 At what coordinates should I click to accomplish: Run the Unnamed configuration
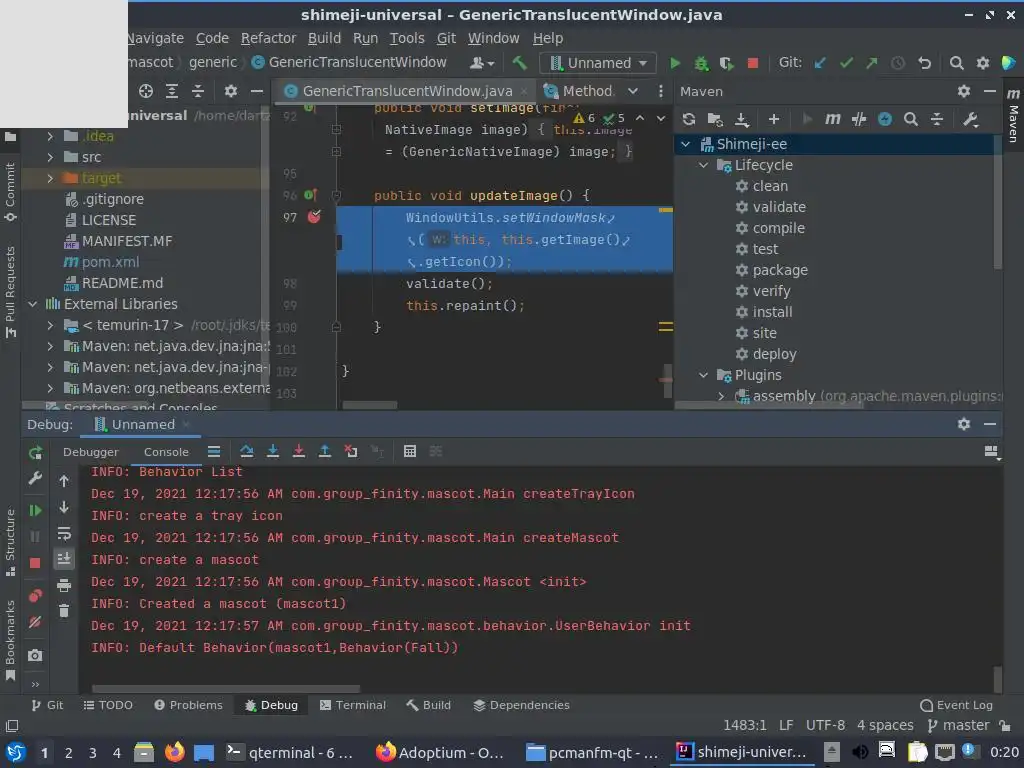[675, 63]
